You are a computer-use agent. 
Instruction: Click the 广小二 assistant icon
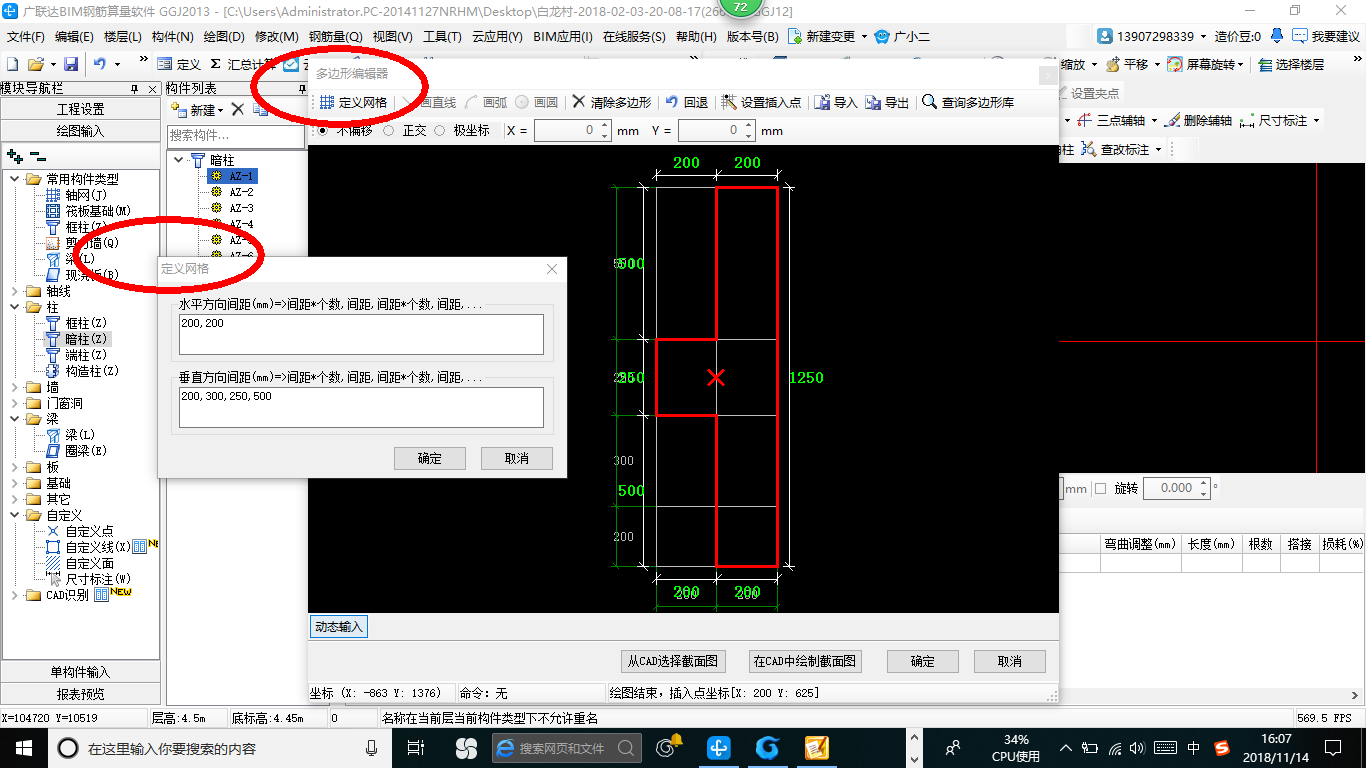902,36
